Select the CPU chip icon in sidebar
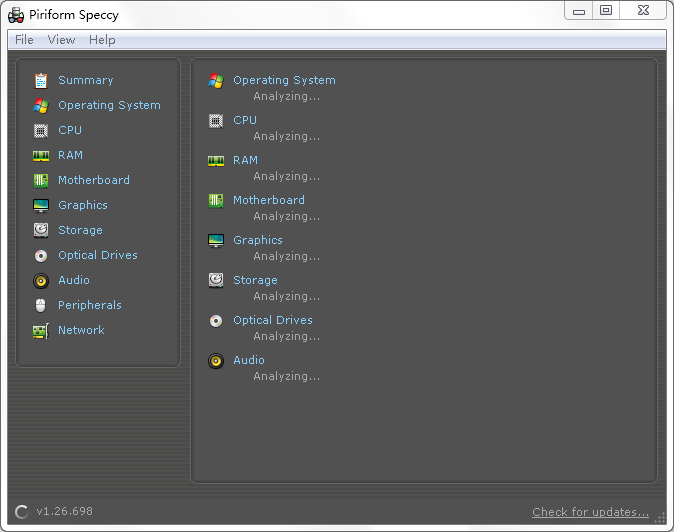The height and width of the screenshot is (532, 674). [x=41, y=131]
